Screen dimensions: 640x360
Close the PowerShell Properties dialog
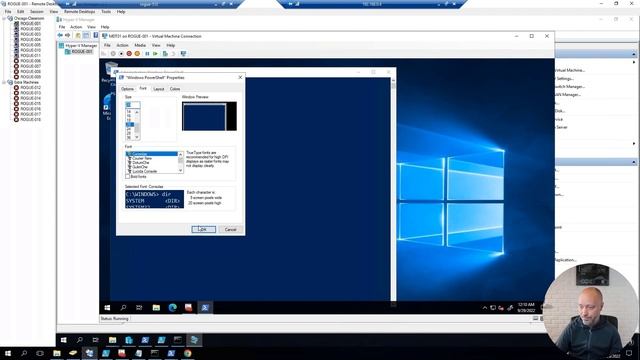point(240,77)
